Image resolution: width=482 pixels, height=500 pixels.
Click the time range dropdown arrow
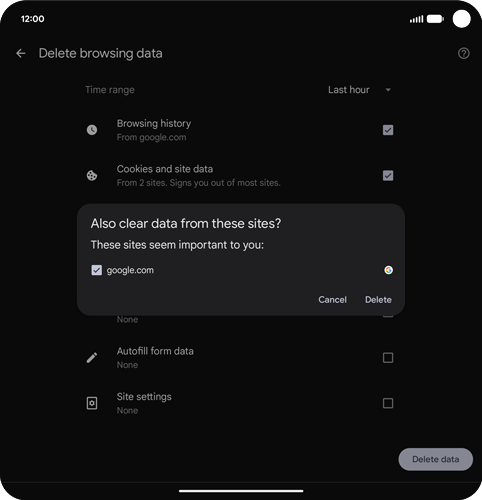388,90
